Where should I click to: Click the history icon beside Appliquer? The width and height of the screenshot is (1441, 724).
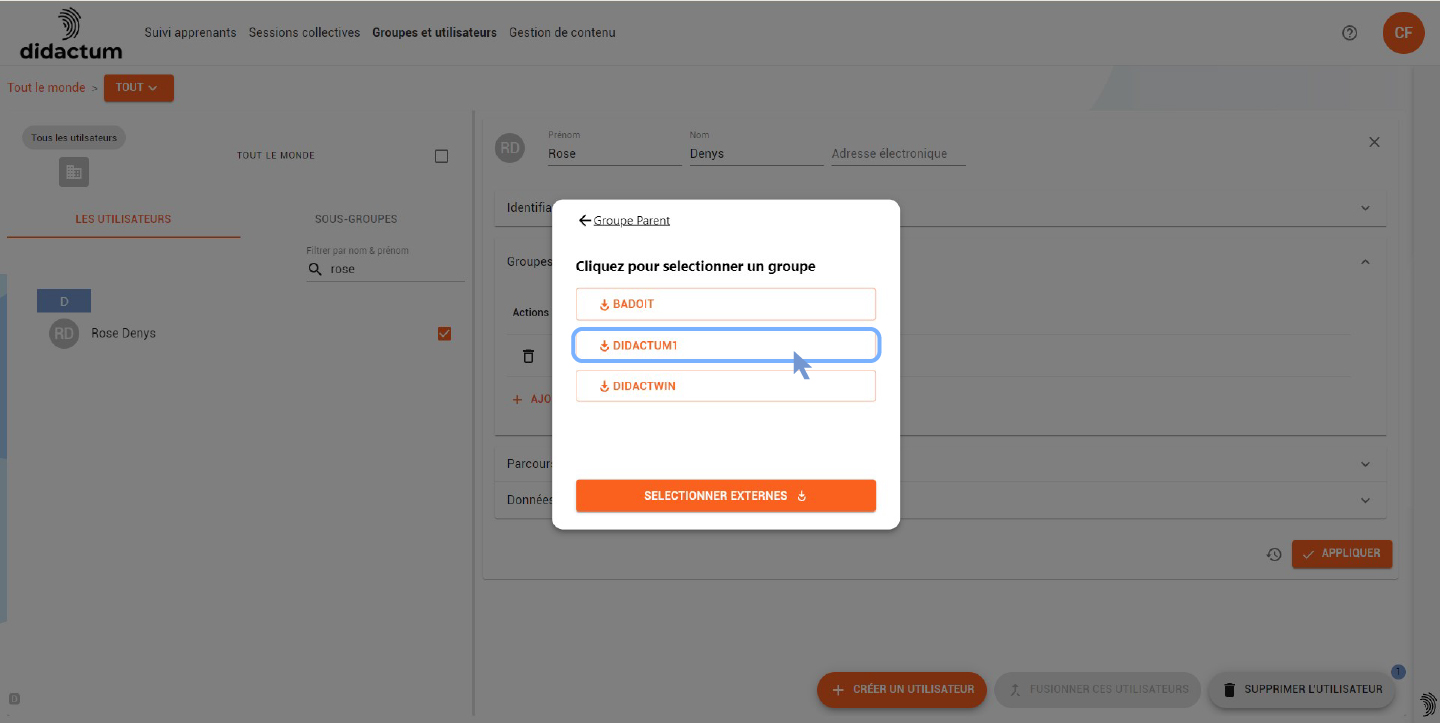coord(1274,554)
